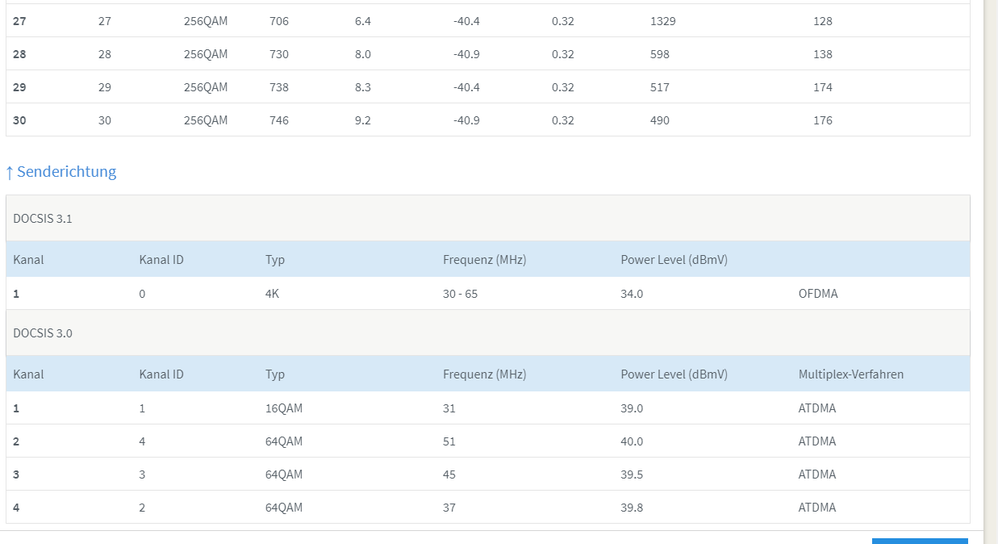
Task: Select the DOCSIS 3.0 section header row
Action: pyautogui.click(x=487, y=333)
